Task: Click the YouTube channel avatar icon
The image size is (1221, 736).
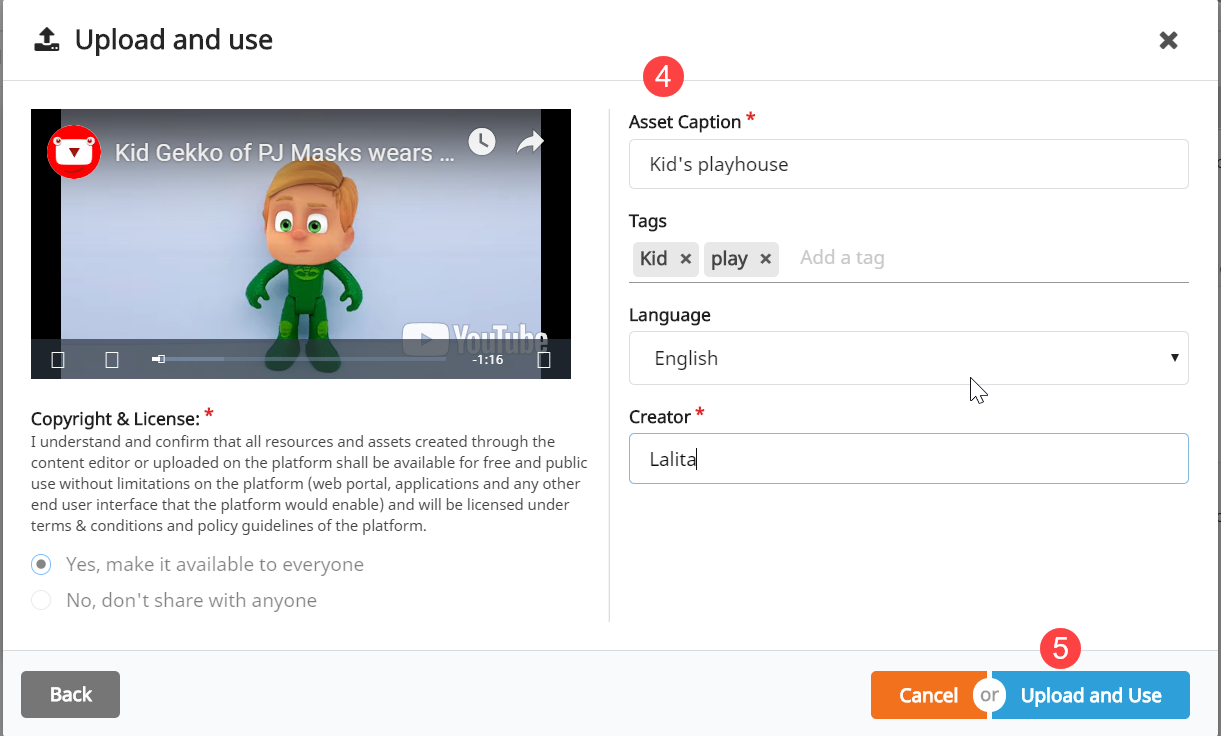Action: pyautogui.click(x=74, y=153)
